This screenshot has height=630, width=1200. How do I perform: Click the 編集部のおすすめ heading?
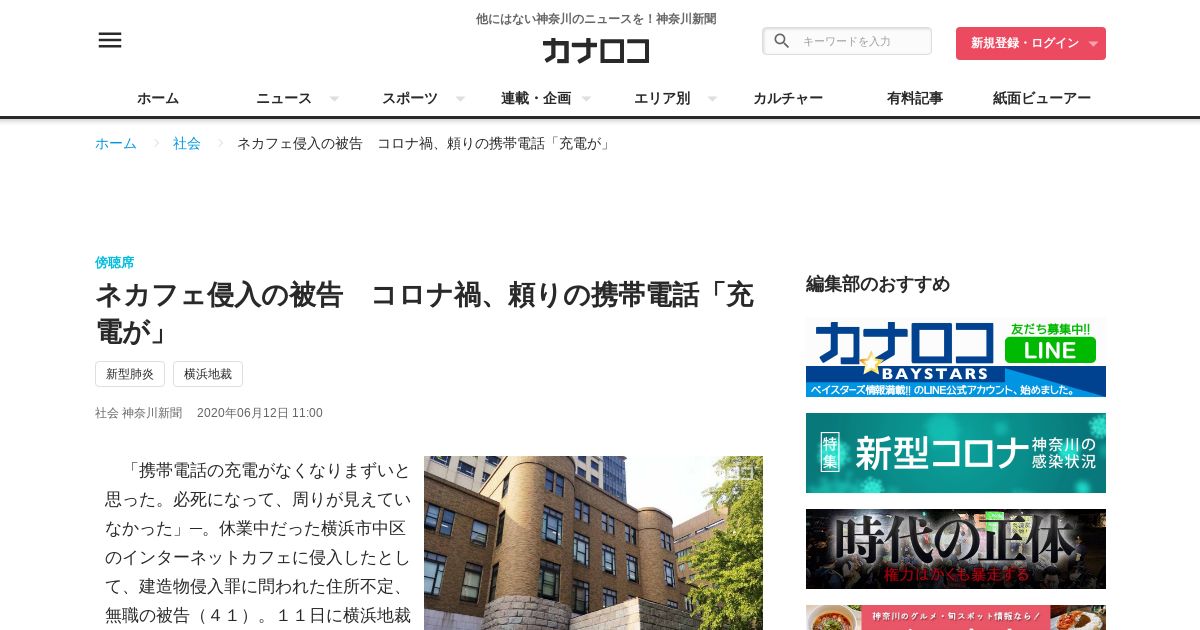coord(878,284)
